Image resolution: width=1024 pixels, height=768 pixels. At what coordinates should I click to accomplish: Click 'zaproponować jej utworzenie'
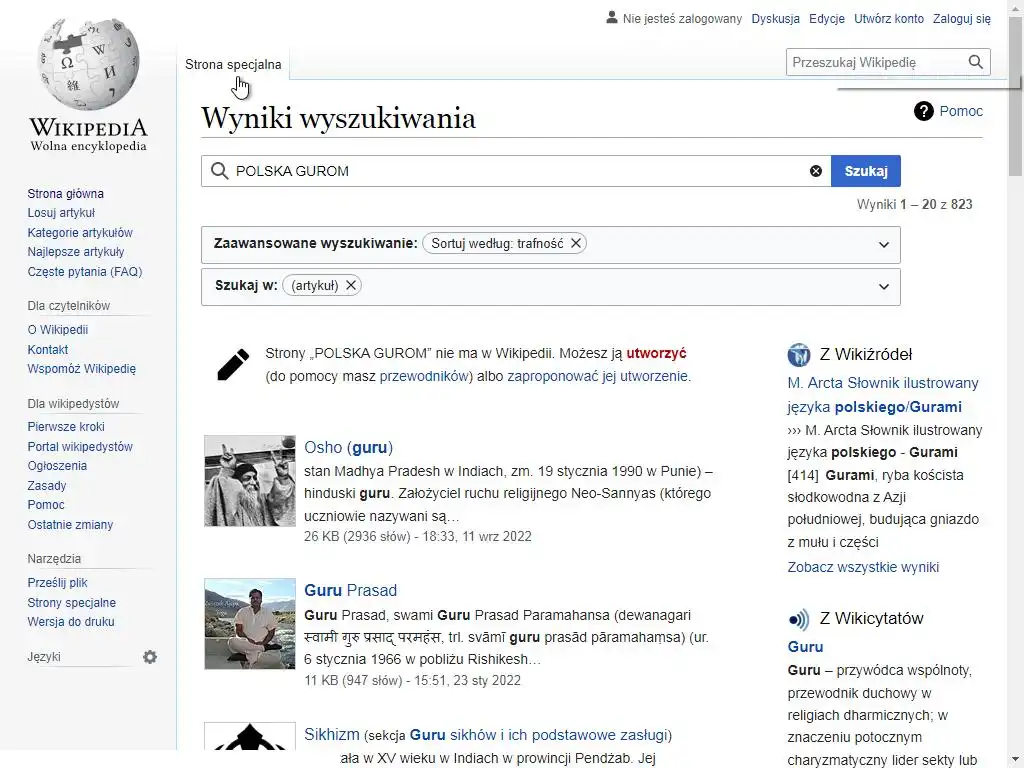pos(598,376)
